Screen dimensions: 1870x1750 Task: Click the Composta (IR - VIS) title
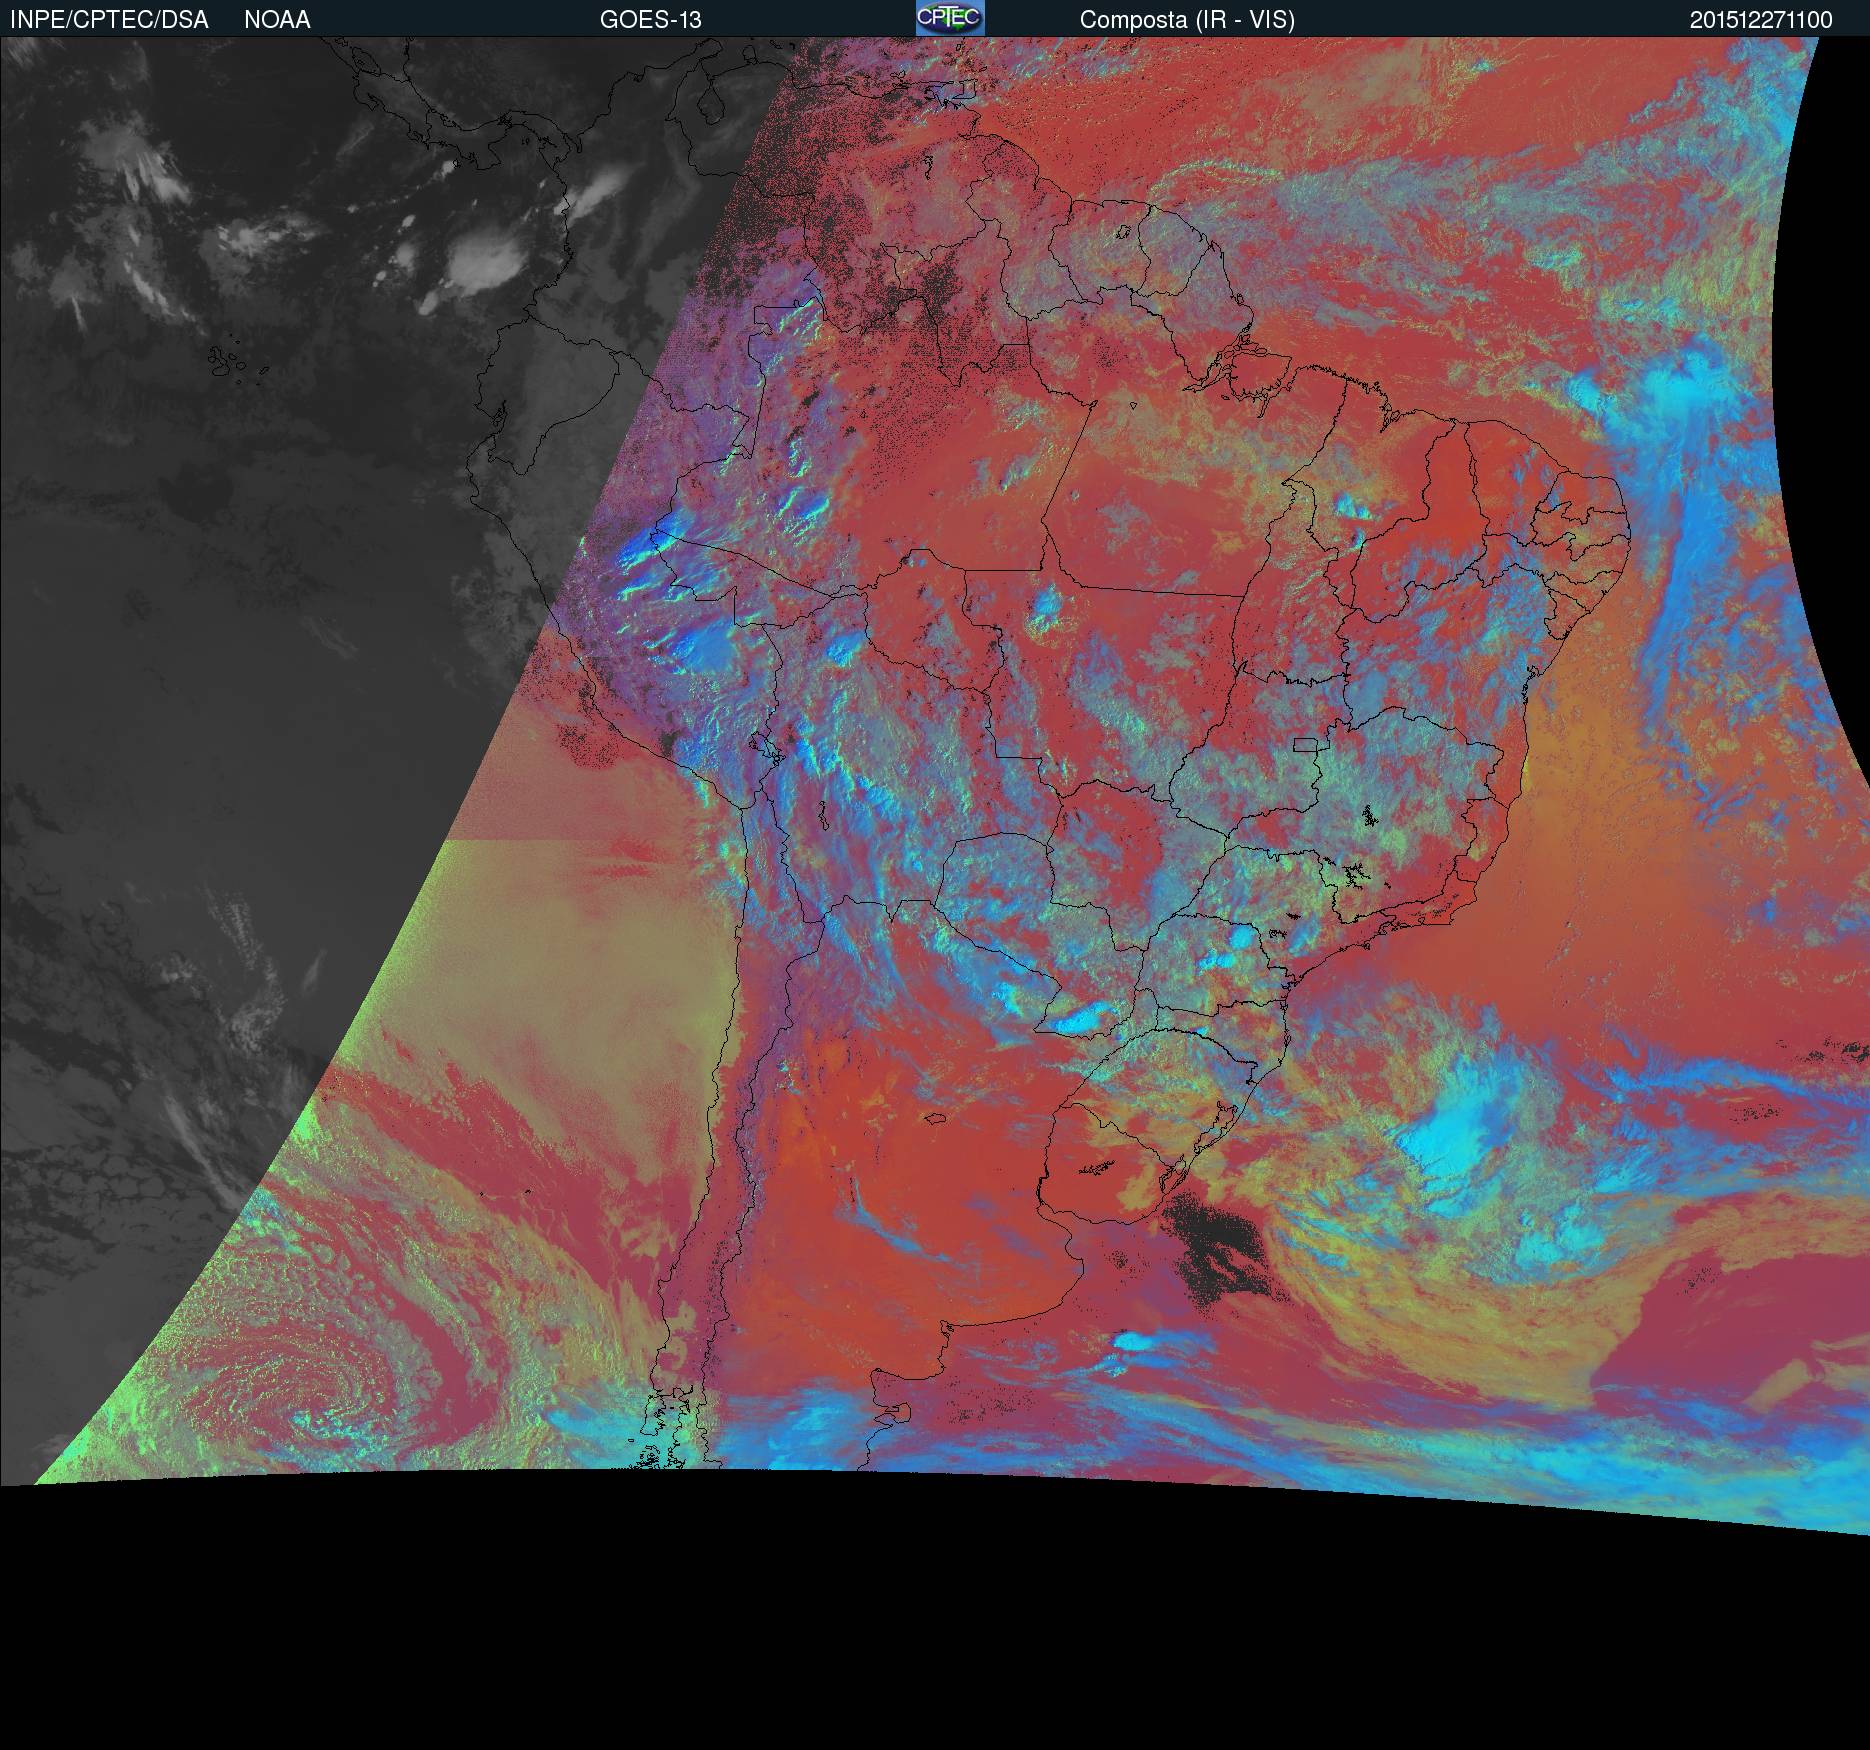point(1187,20)
